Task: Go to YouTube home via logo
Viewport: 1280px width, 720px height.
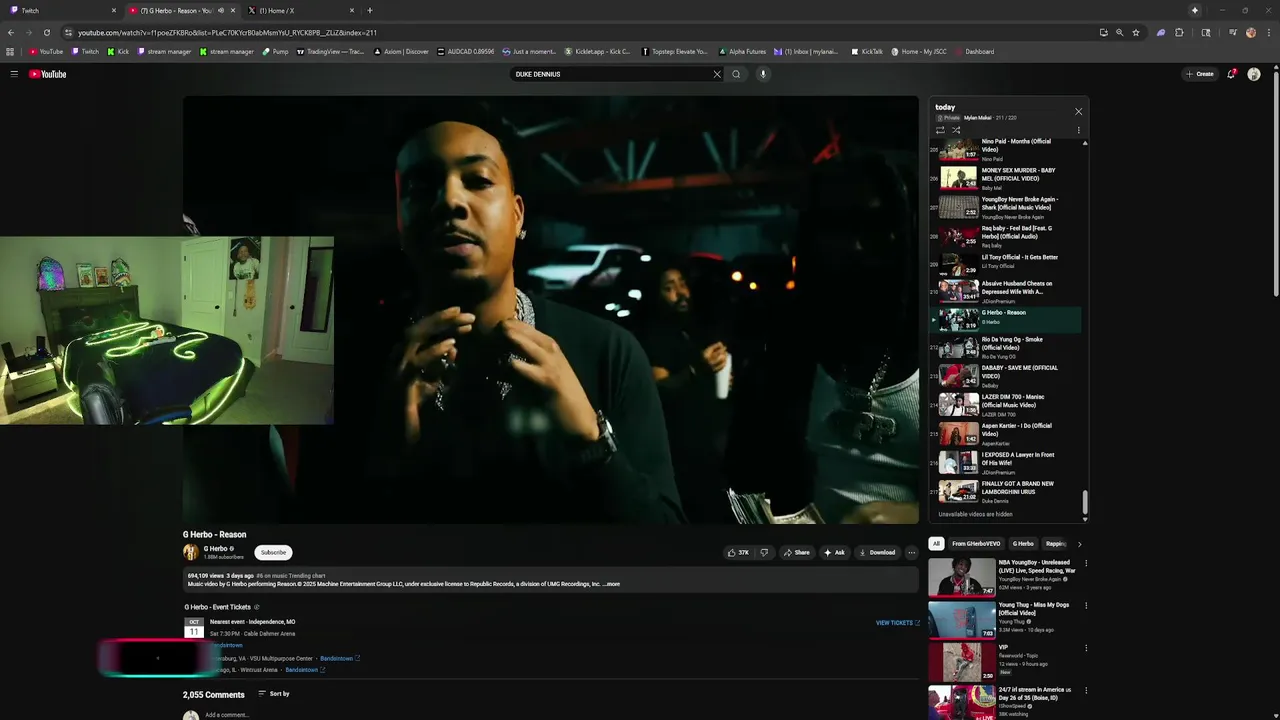Action: pyautogui.click(x=47, y=74)
